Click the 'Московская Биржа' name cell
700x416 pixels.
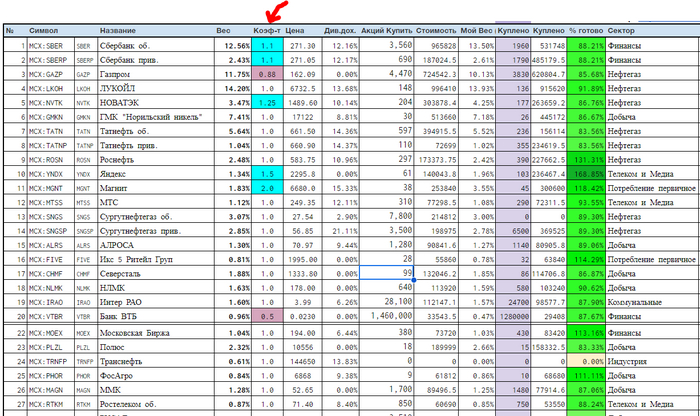point(142,333)
